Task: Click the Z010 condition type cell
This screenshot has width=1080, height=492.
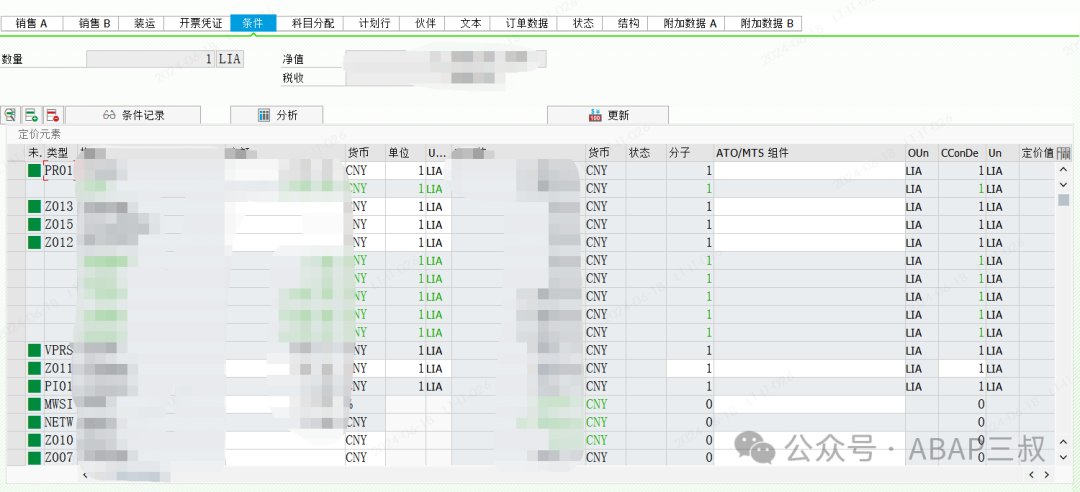Action: pos(59,440)
